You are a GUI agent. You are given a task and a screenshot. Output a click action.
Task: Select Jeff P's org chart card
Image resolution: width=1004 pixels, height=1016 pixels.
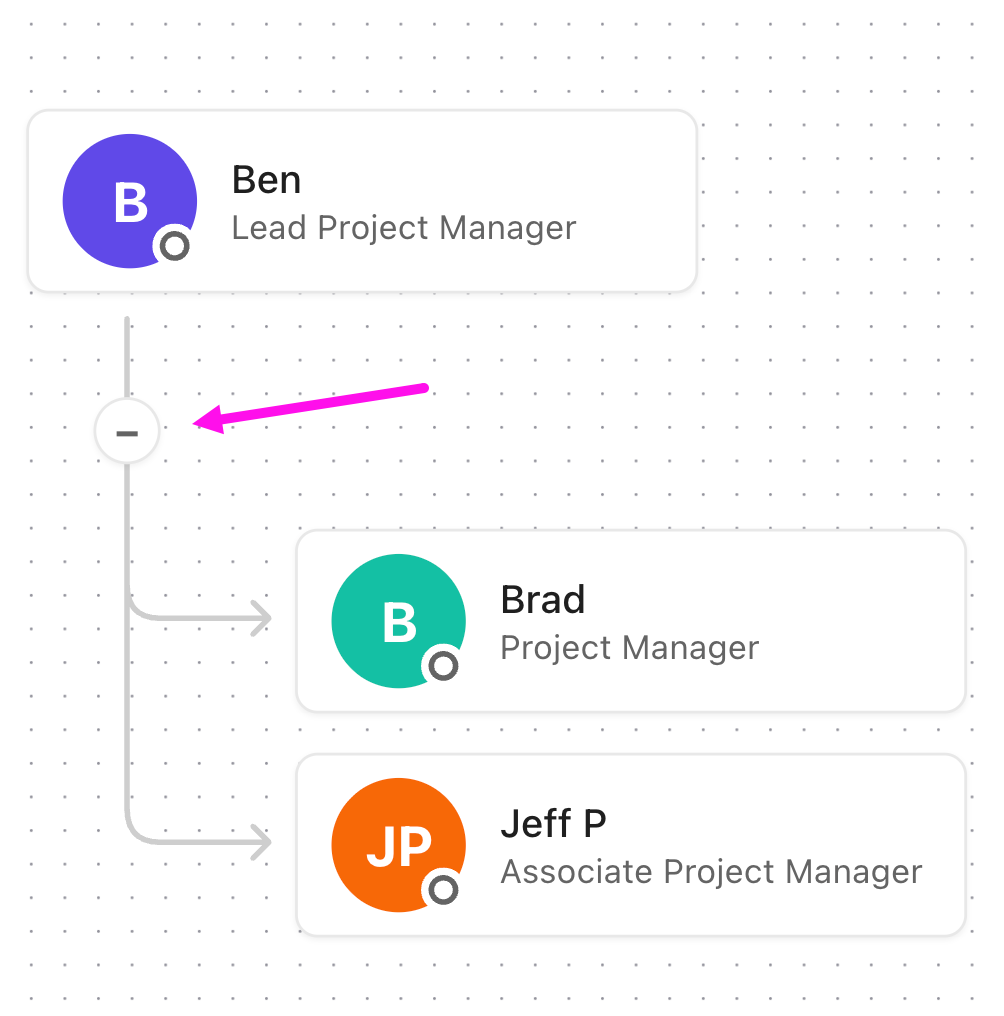pos(631,845)
